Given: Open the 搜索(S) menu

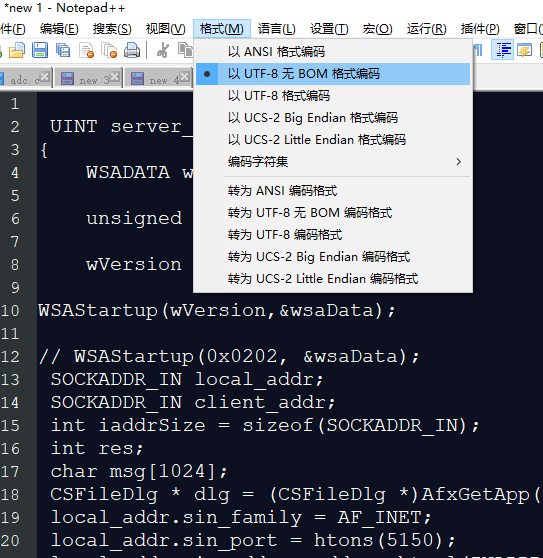Looking at the screenshot, I should pos(112,29).
